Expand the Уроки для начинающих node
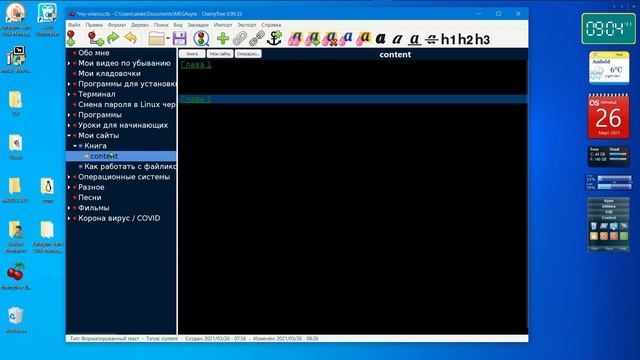640x360 pixels. click(69, 125)
